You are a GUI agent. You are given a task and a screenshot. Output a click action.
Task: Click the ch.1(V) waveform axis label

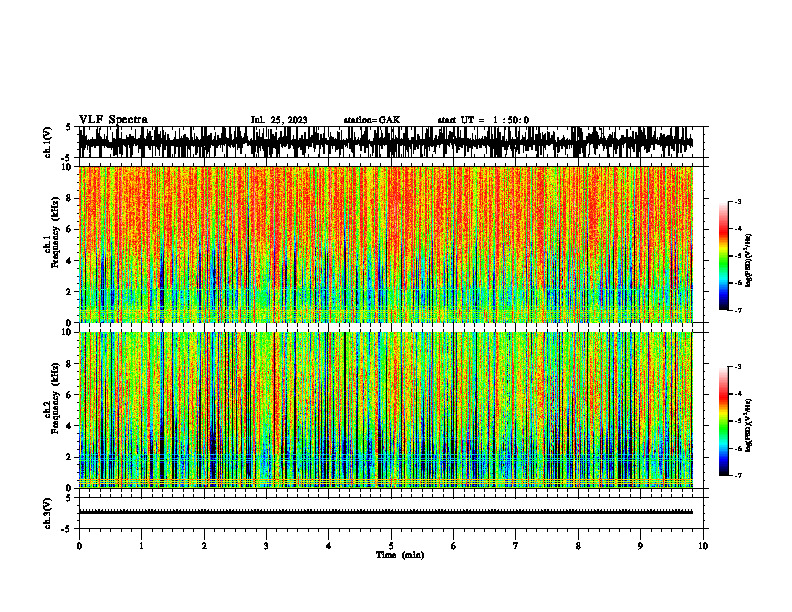(48, 142)
